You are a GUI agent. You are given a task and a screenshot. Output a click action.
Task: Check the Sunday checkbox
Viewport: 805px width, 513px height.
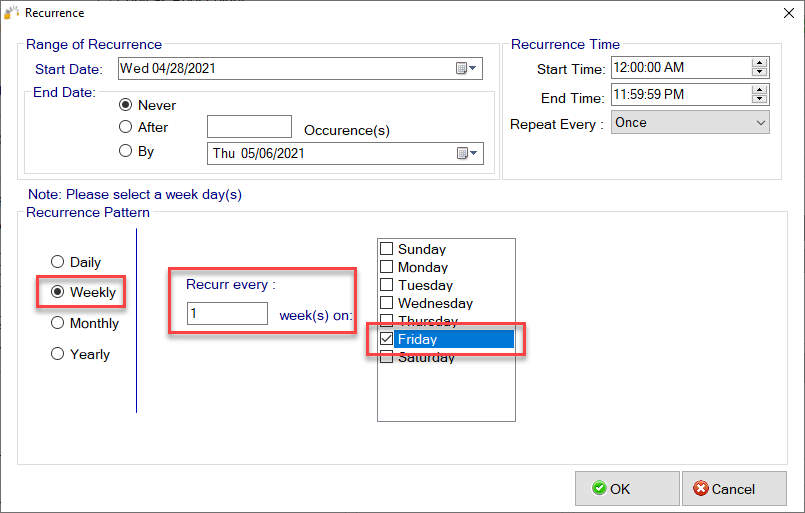point(387,249)
